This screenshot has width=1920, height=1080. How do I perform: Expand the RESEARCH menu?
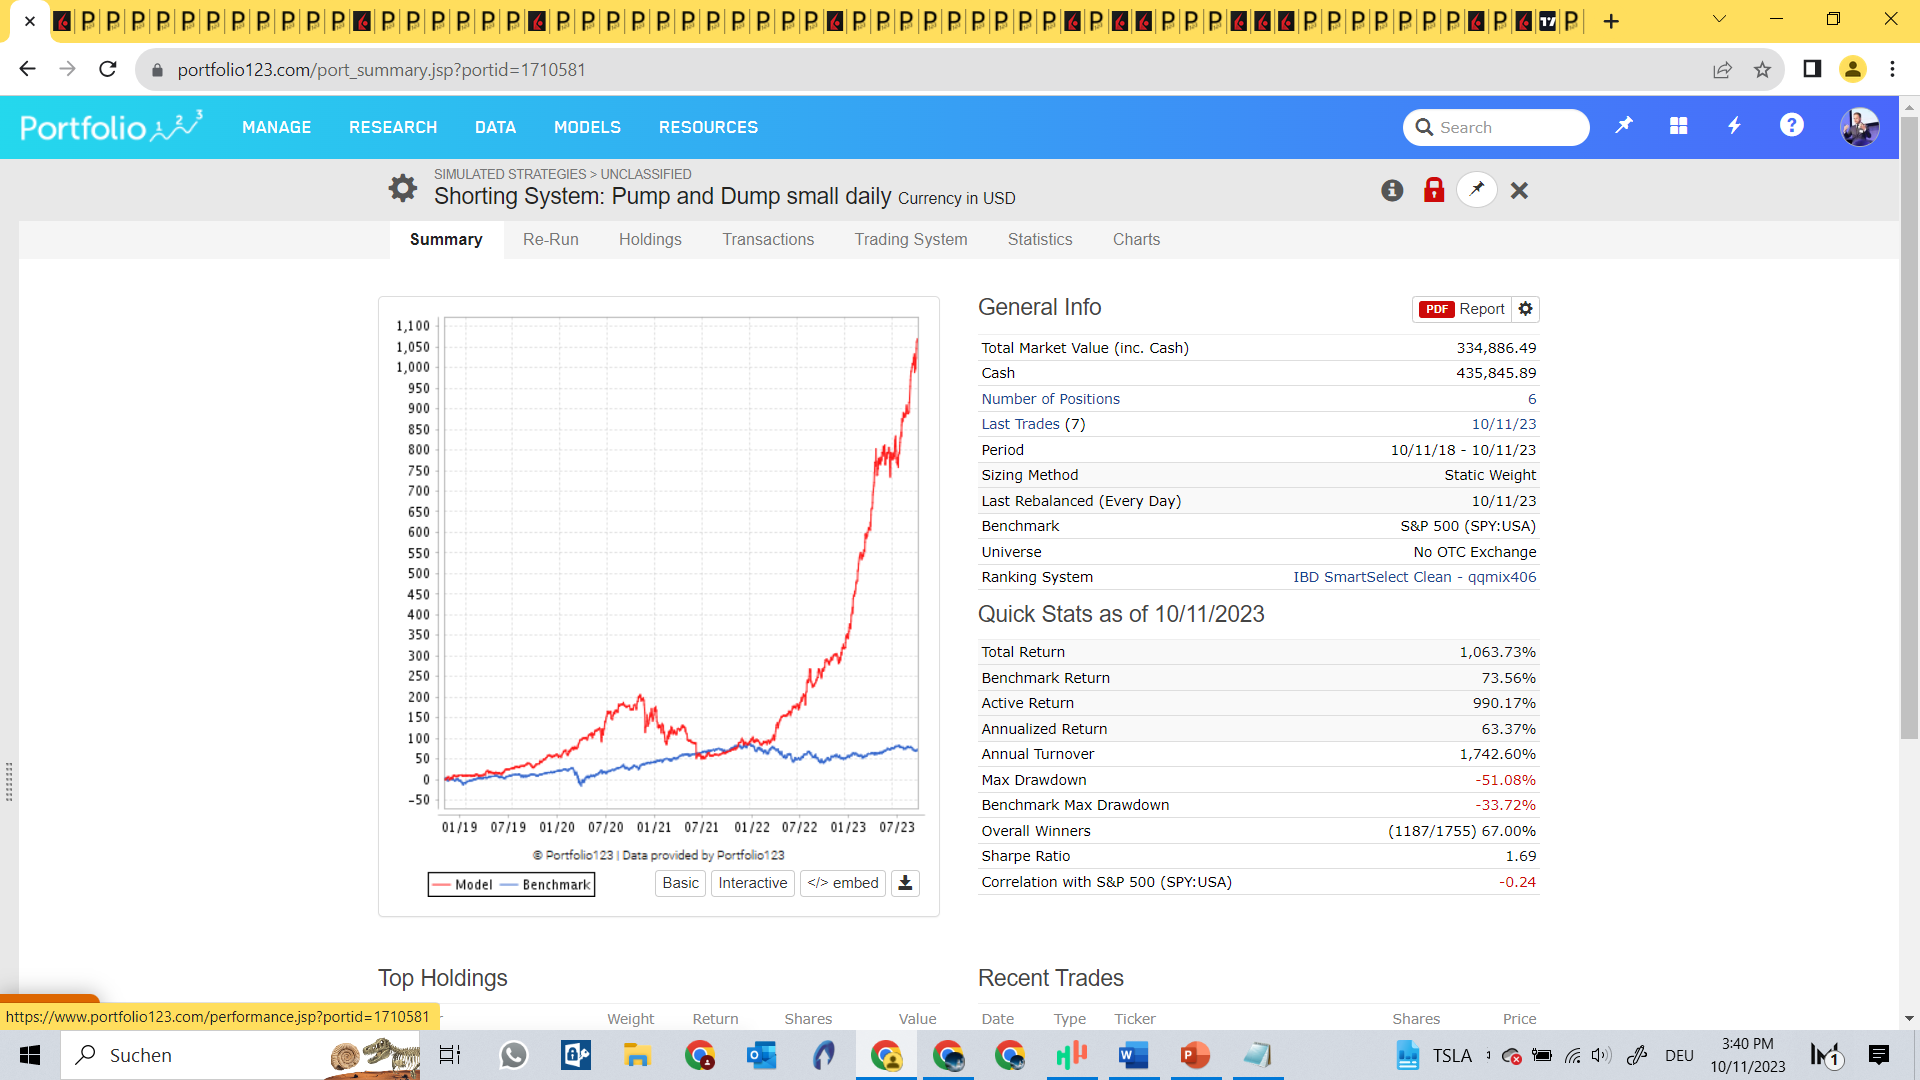coord(393,127)
